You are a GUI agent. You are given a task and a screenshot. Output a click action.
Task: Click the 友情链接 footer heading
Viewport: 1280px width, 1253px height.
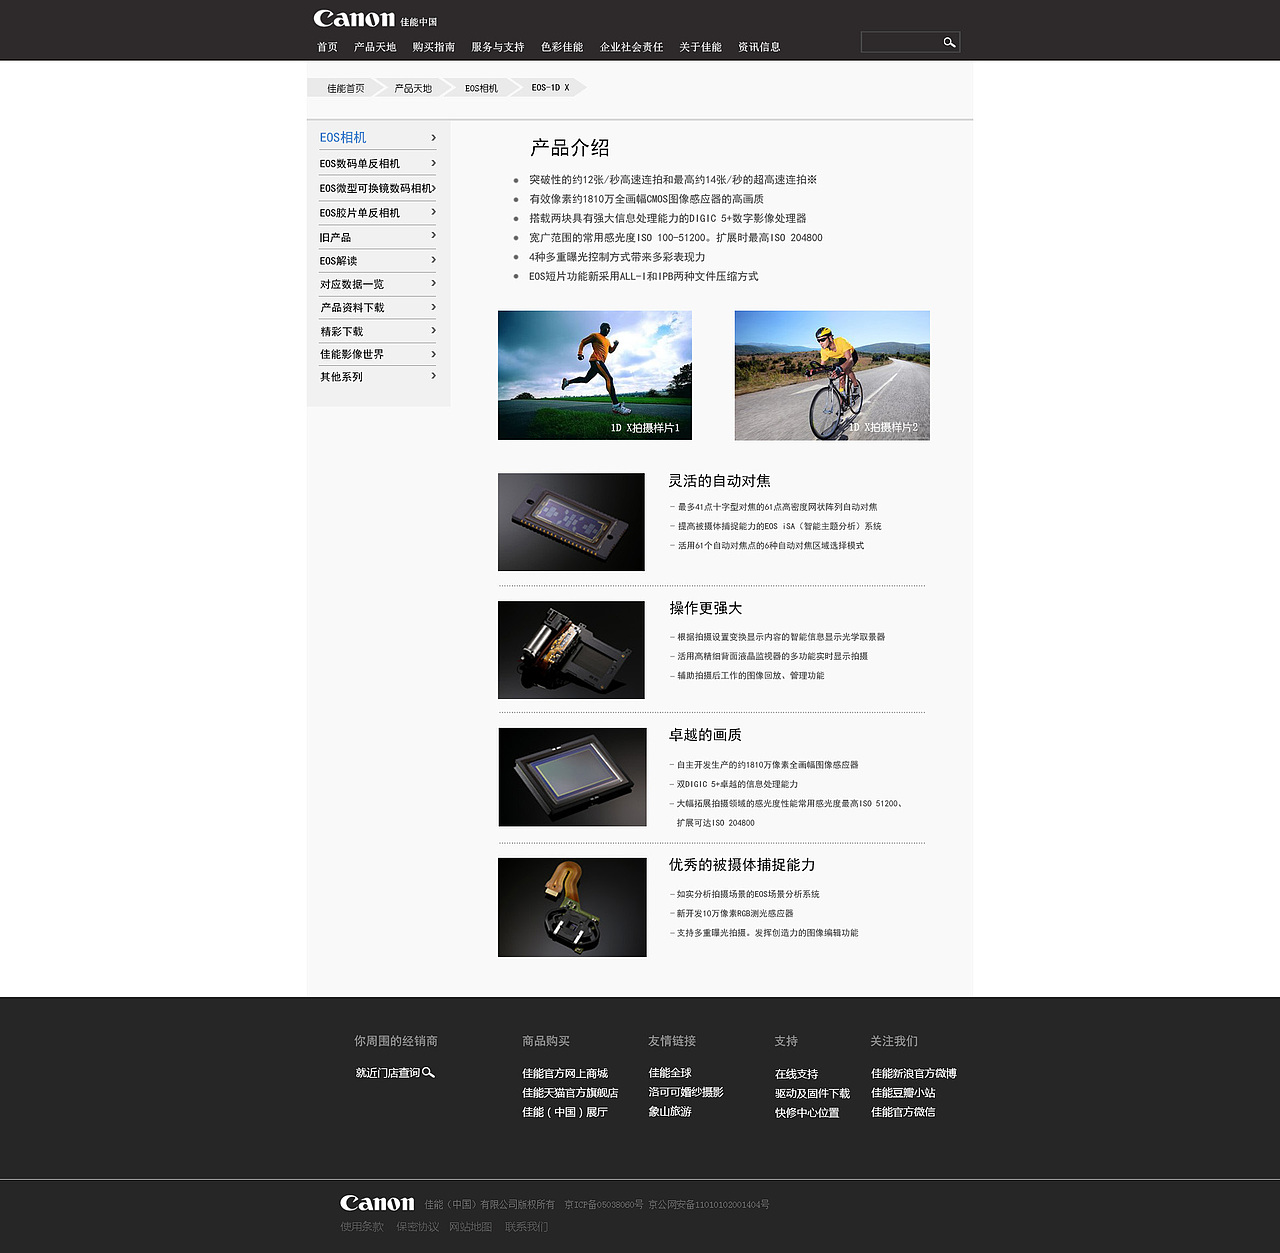(672, 1041)
